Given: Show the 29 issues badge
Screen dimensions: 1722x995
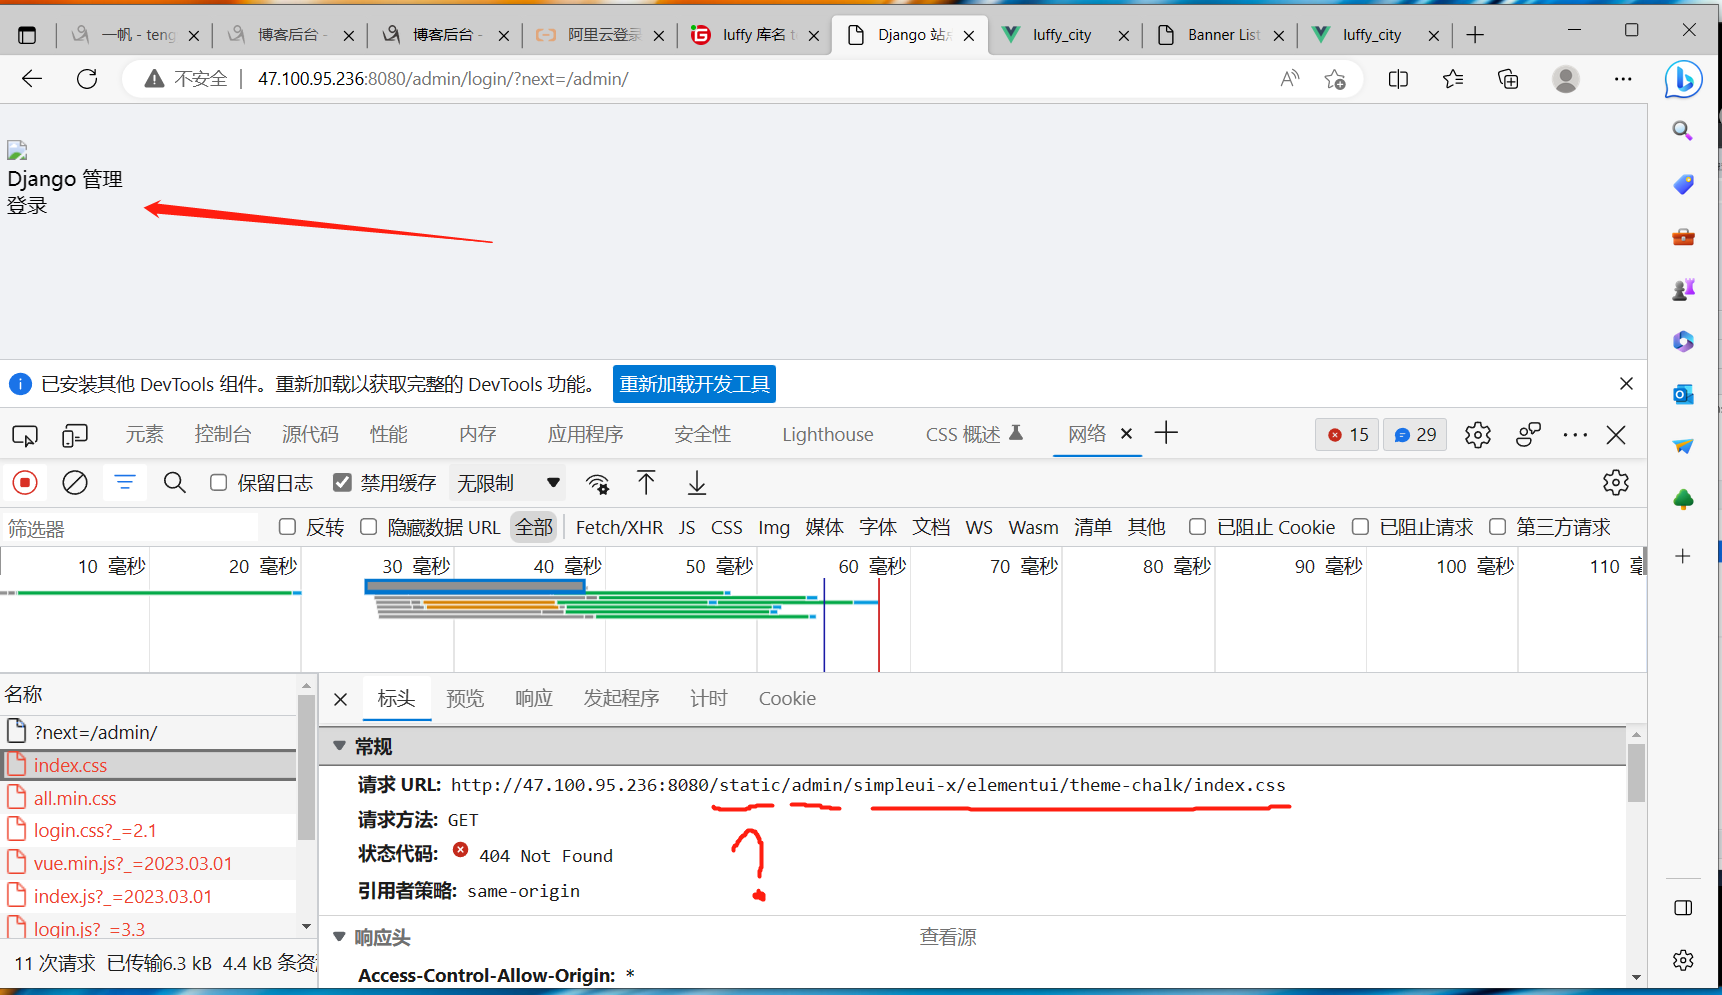Looking at the screenshot, I should pyautogui.click(x=1415, y=435).
